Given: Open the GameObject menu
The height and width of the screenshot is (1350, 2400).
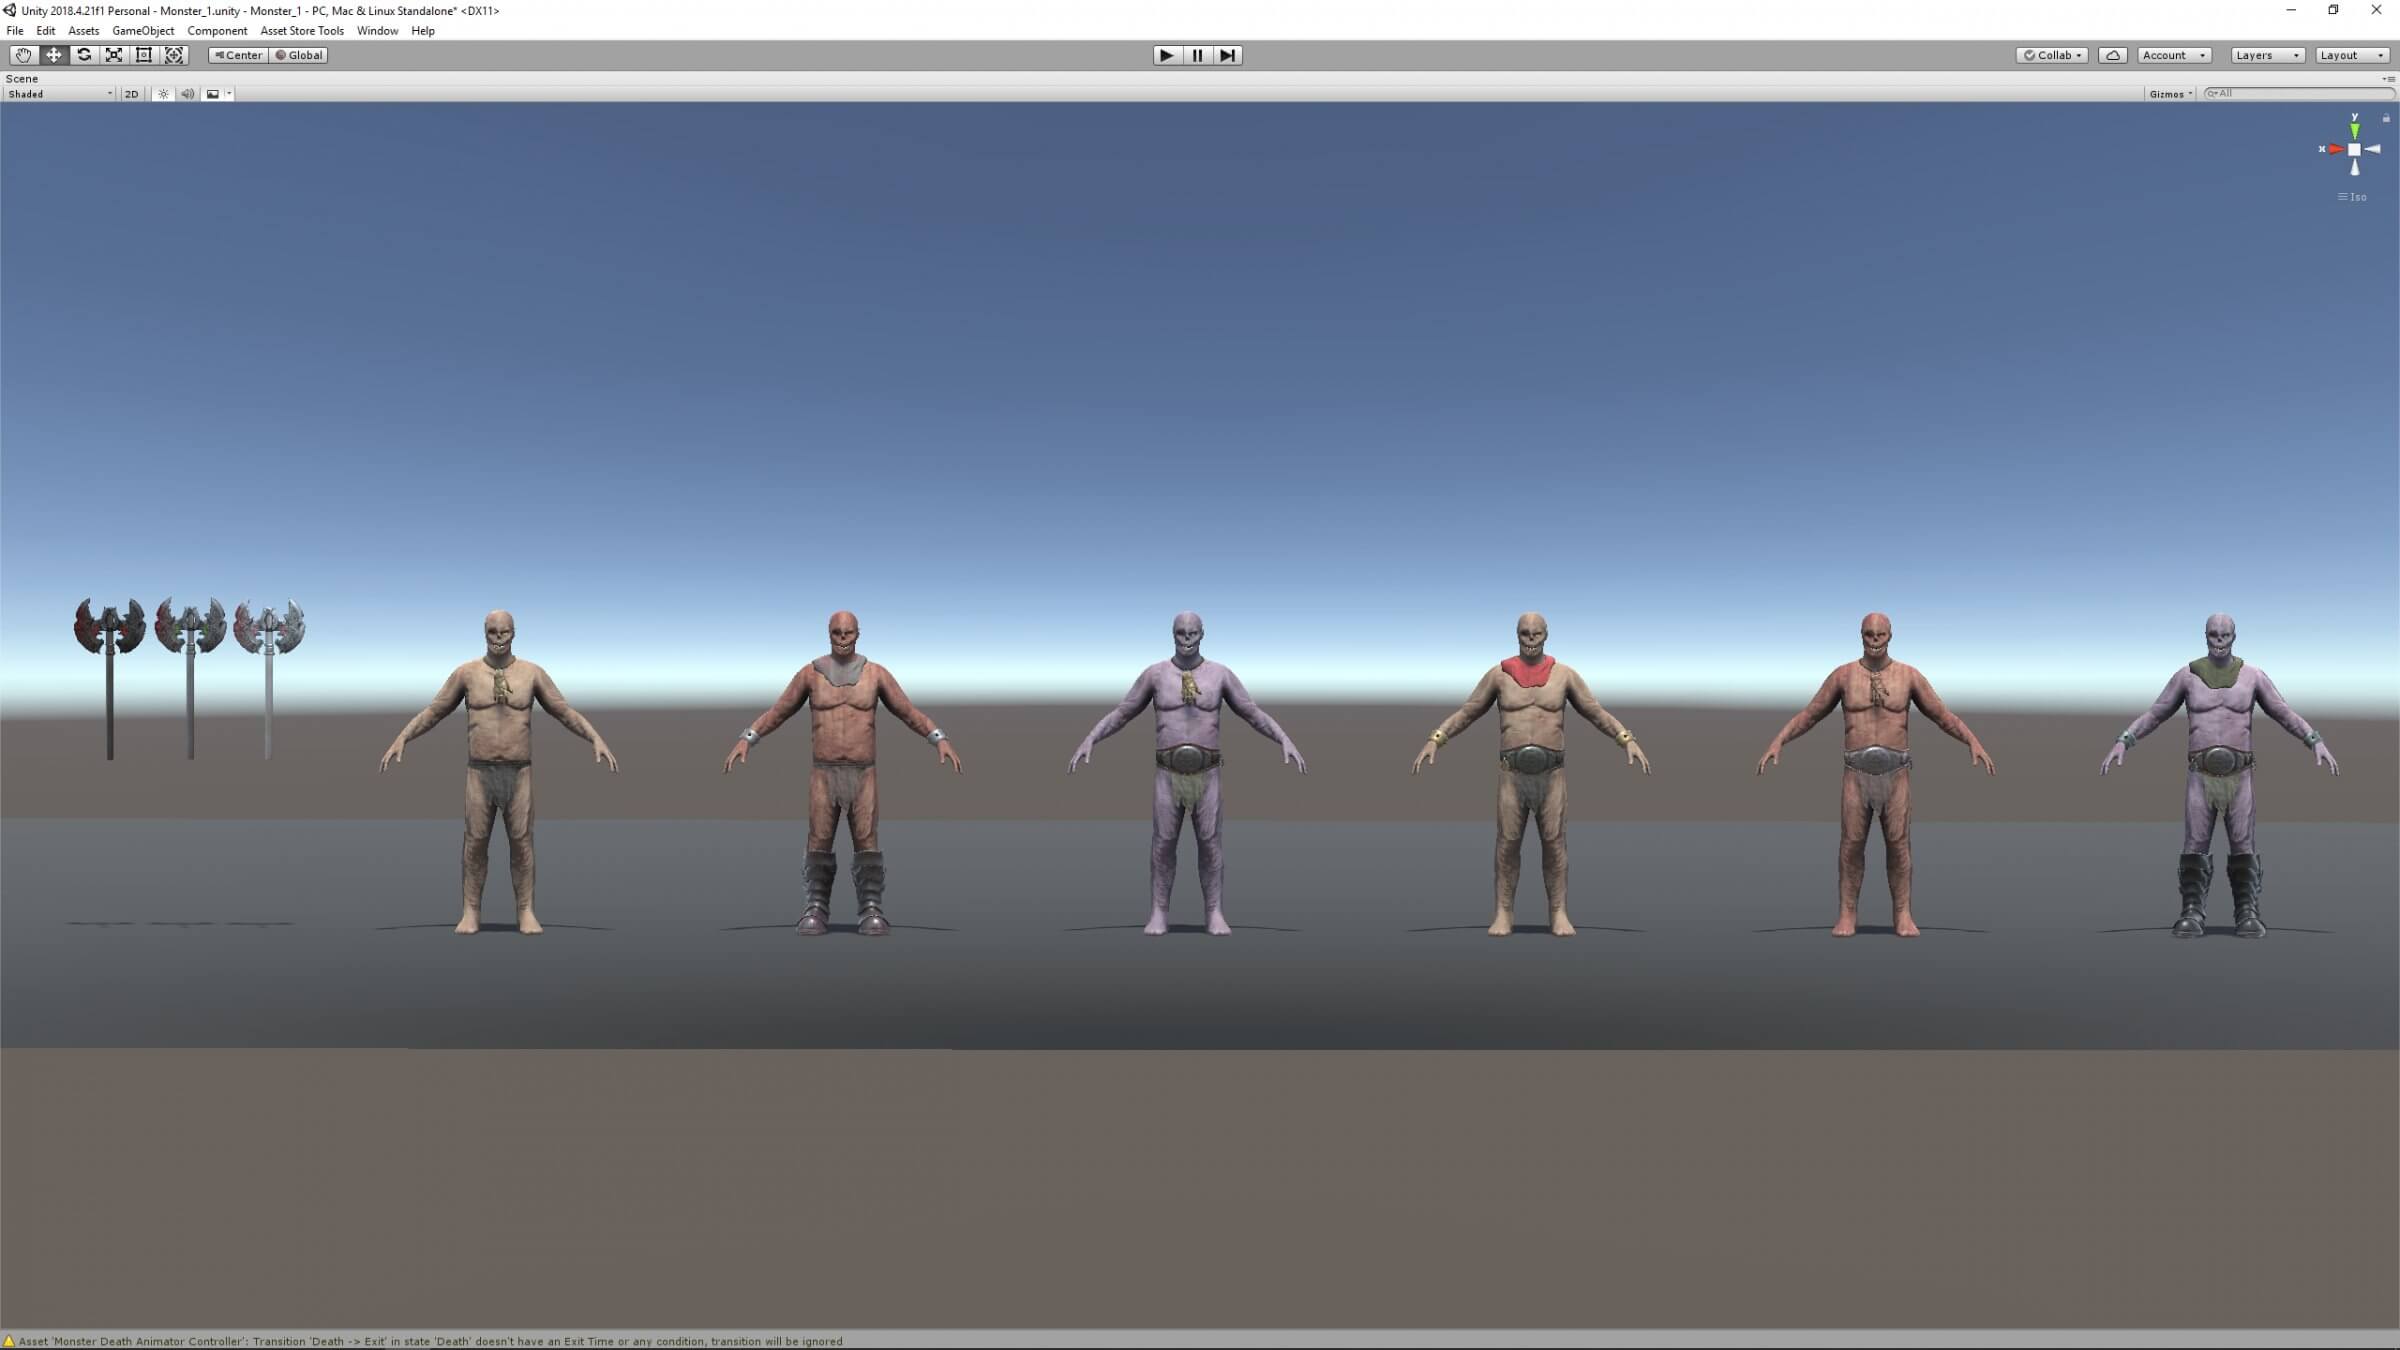Looking at the screenshot, I should (x=143, y=31).
